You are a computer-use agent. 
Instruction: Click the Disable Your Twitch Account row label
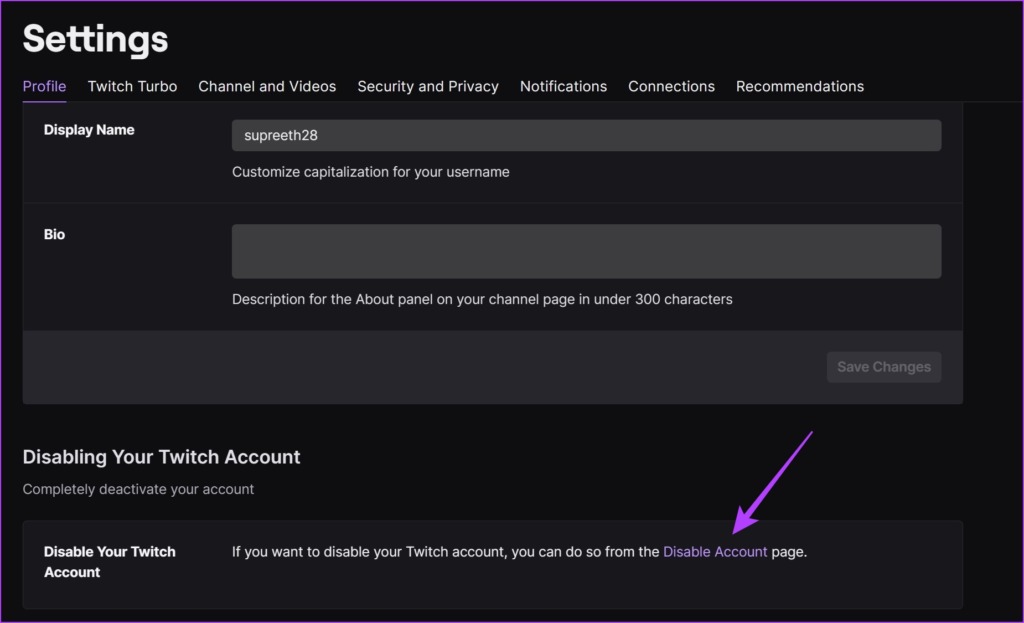110,562
